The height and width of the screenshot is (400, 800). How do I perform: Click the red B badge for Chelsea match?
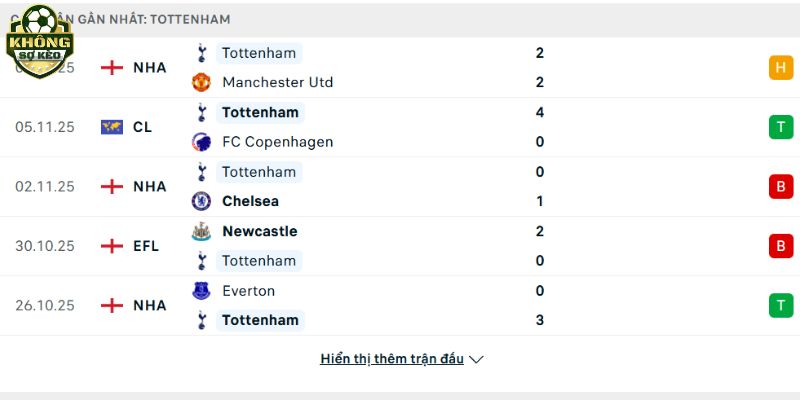pyautogui.click(x=780, y=187)
